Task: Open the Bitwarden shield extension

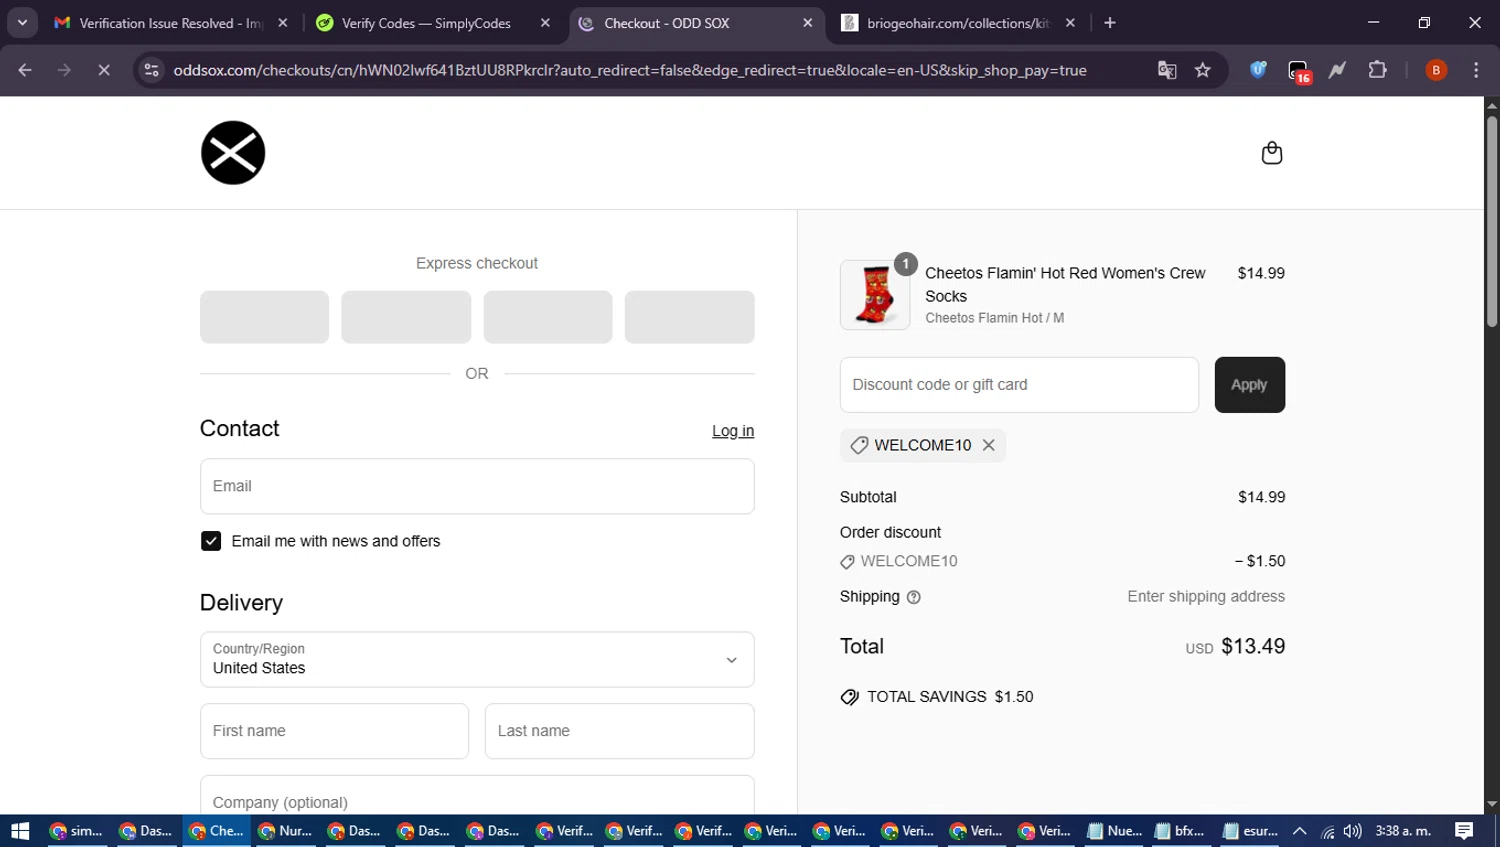Action: [x=1258, y=70]
